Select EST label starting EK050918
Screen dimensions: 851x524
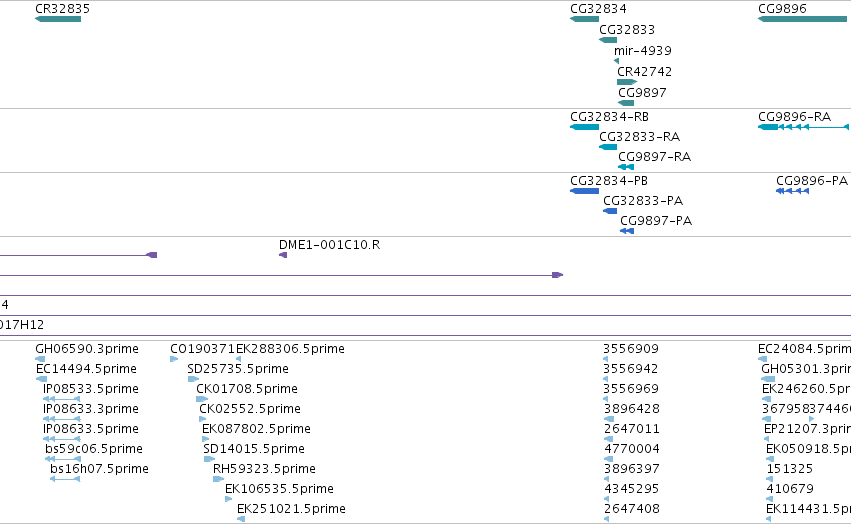[808, 449]
